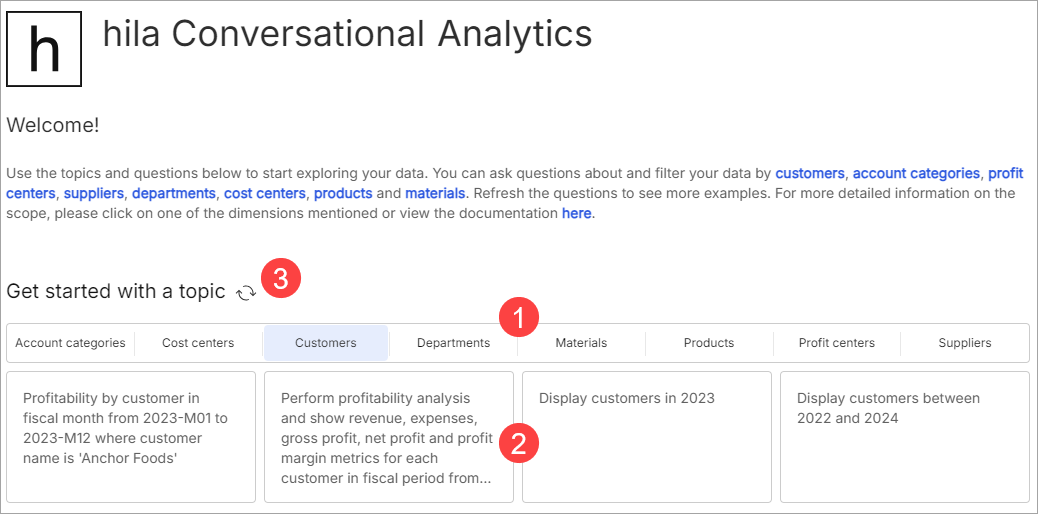Select the Customers tab
The height and width of the screenshot is (514, 1038).
326,342
